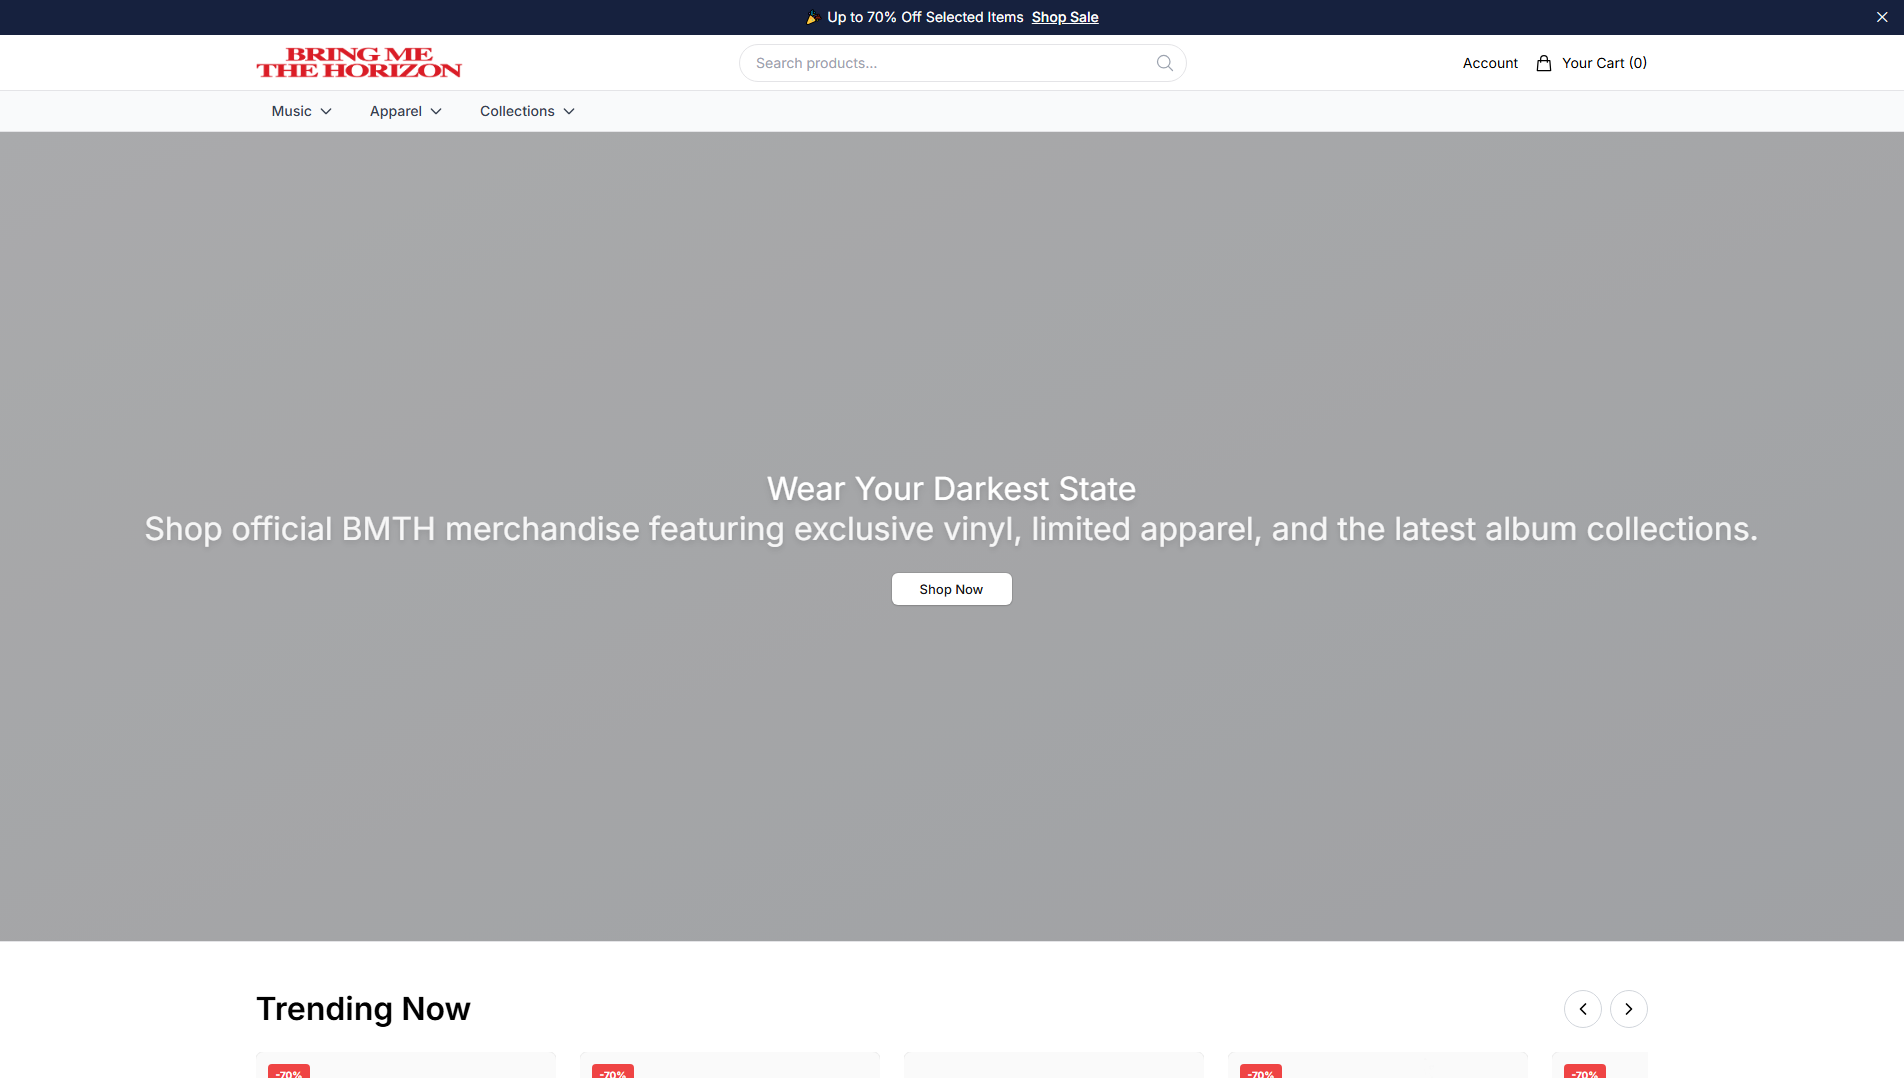
Task: Dismiss the sale announcement banner
Action: tap(1882, 17)
